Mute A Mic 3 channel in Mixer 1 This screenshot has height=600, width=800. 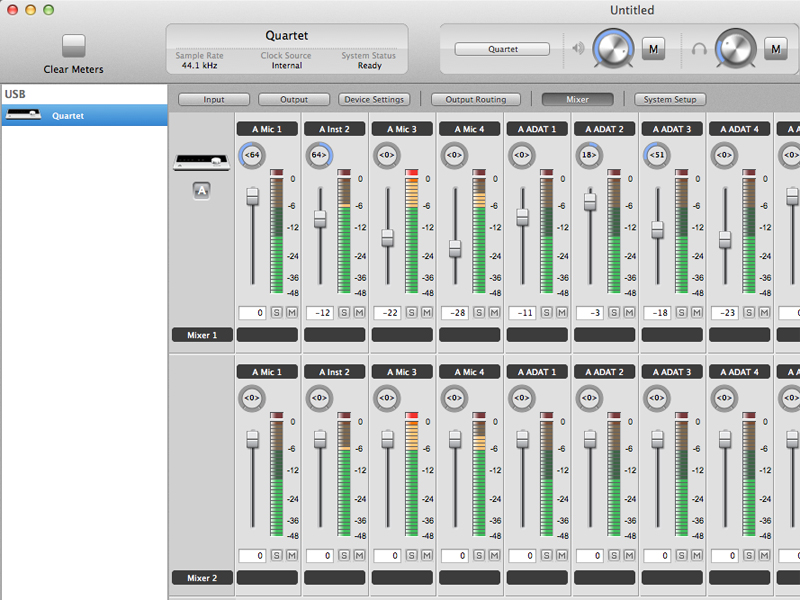pyautogui.click(x=427, y=313)
